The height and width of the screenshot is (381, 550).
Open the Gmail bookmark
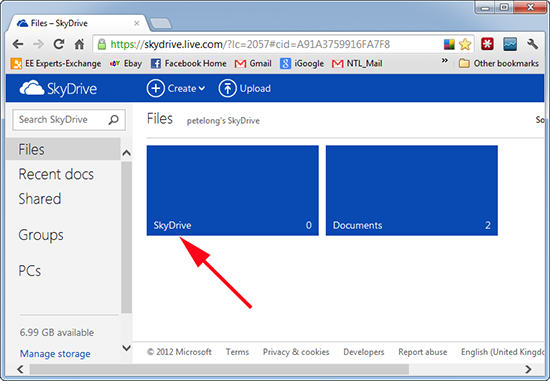pos(253,64)
